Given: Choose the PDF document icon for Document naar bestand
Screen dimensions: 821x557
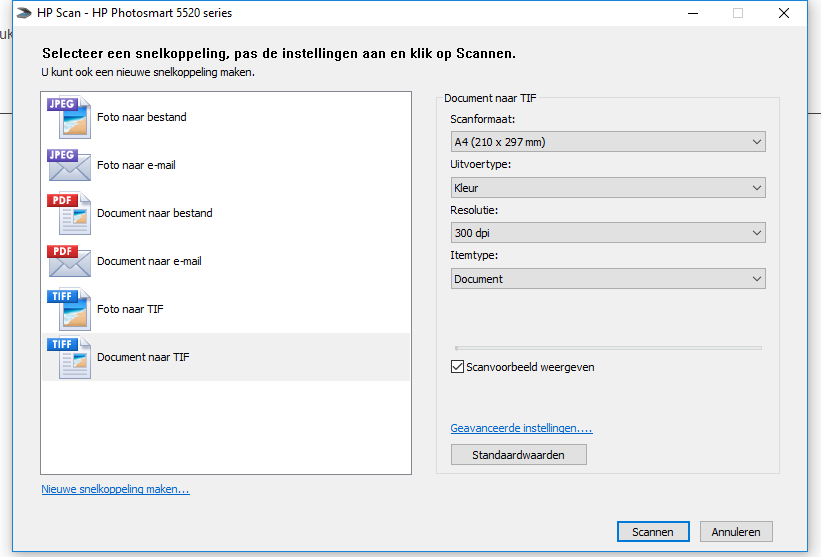Looking at the screenshot, I should (69, 213).
